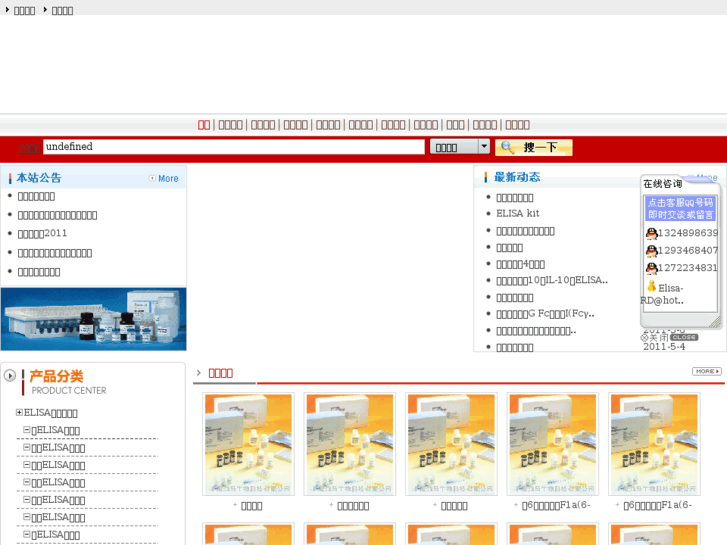
Task: Click the 最新动态 section heading
Action: [x=517, y=177]
